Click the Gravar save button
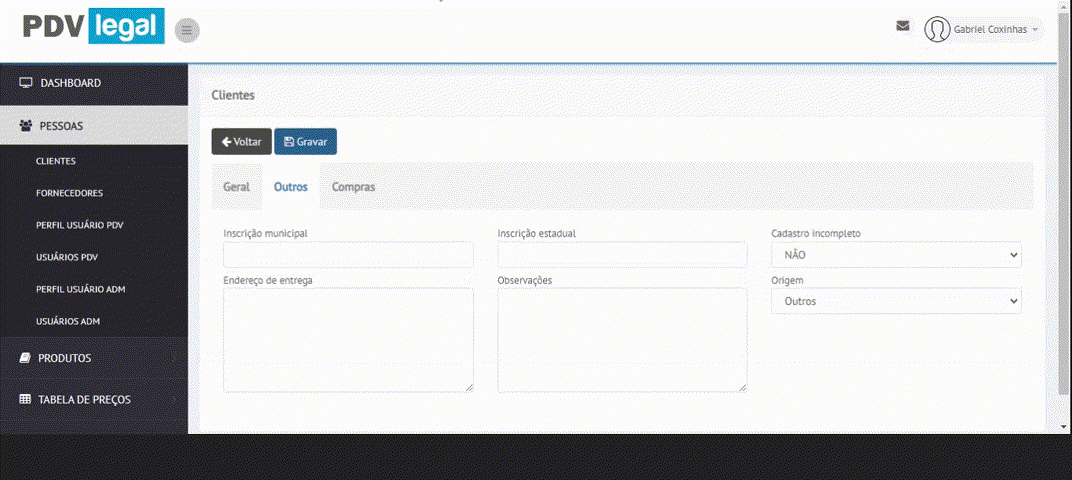This screenshot has height=480, width=1072. point(305,142)
